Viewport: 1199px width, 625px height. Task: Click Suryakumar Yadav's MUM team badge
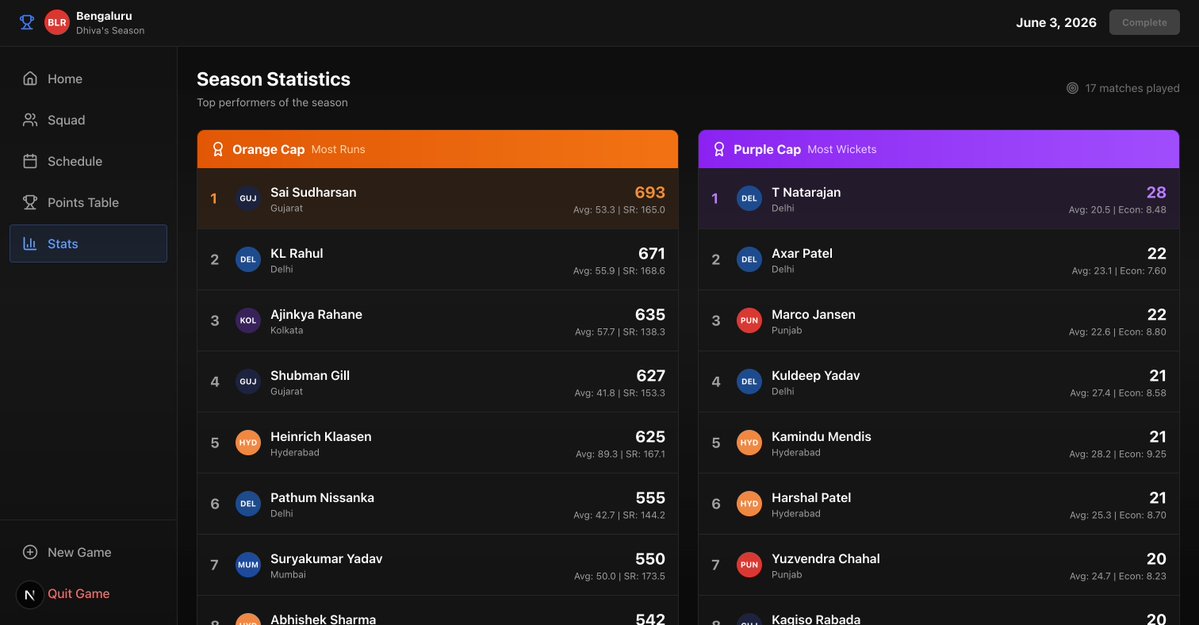tap(248, 565)
